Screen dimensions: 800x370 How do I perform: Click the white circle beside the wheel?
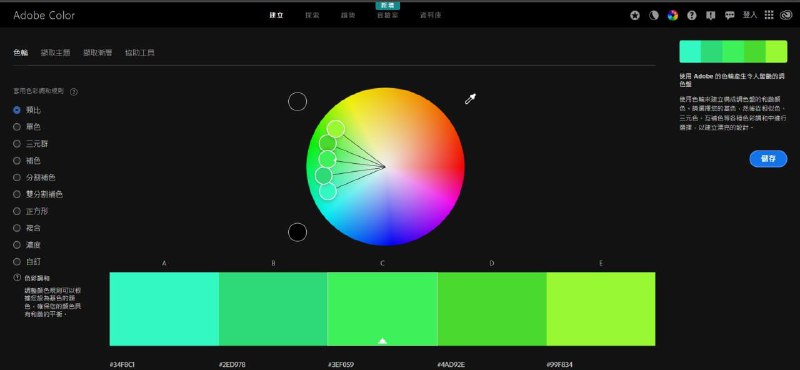pyautogui.click(x=297, y=102)
